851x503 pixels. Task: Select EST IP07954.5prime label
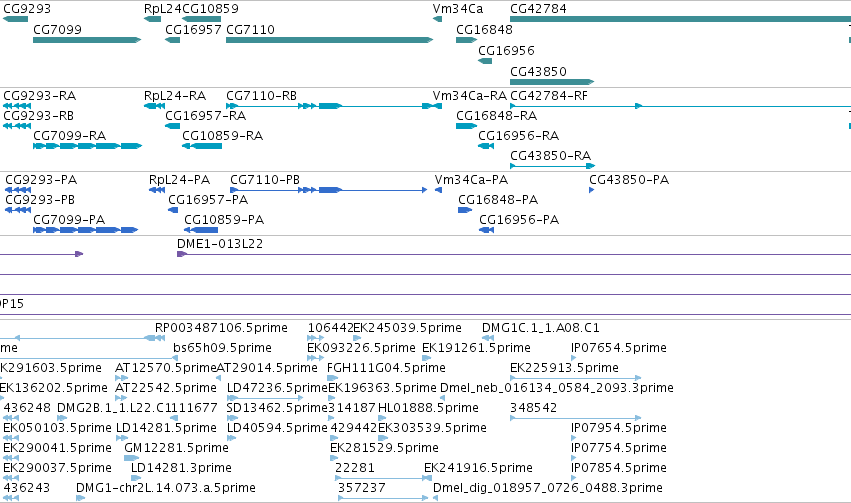619,428
